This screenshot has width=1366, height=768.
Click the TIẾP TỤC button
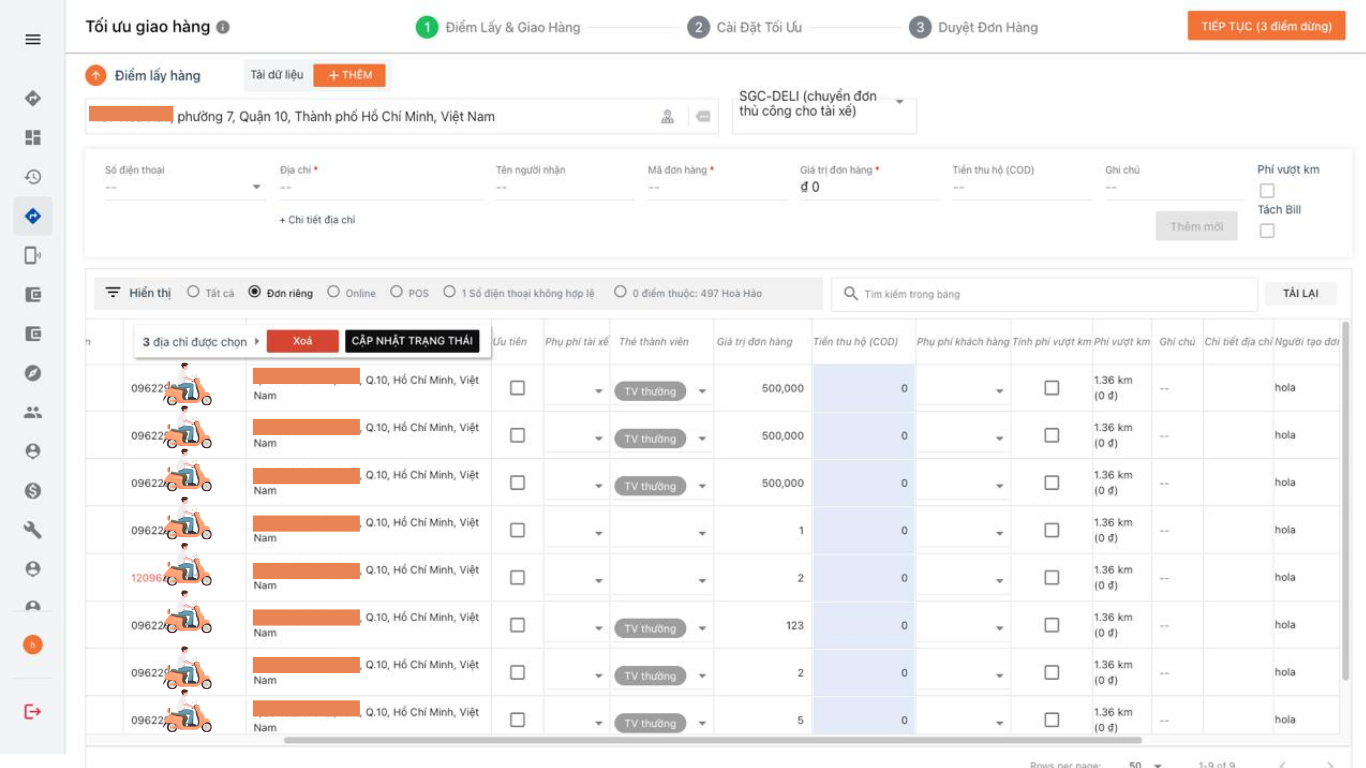pos(1265,27)
